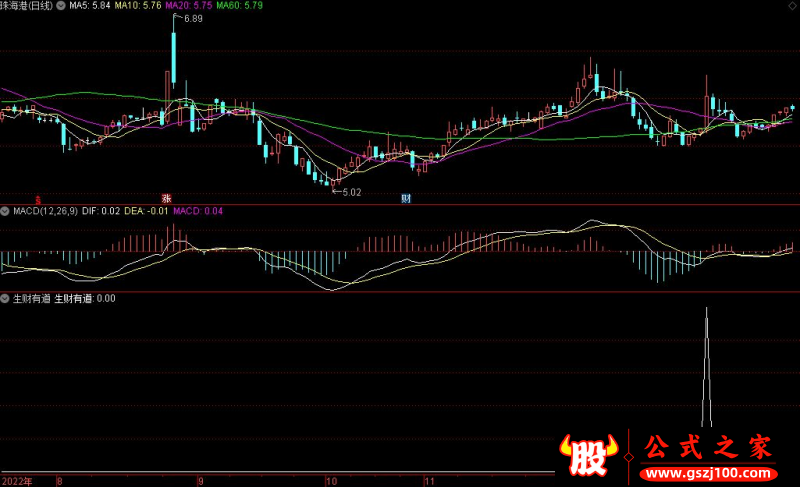Open the main chart indicator dropdown beside 珠海港(日线)
Screen dimensions: 800x487
(x=61, y=6)
